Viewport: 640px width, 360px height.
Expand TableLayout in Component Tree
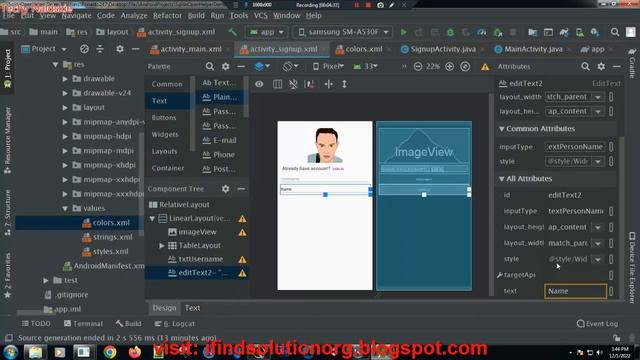pyautogui.click(x=162, y=245)
